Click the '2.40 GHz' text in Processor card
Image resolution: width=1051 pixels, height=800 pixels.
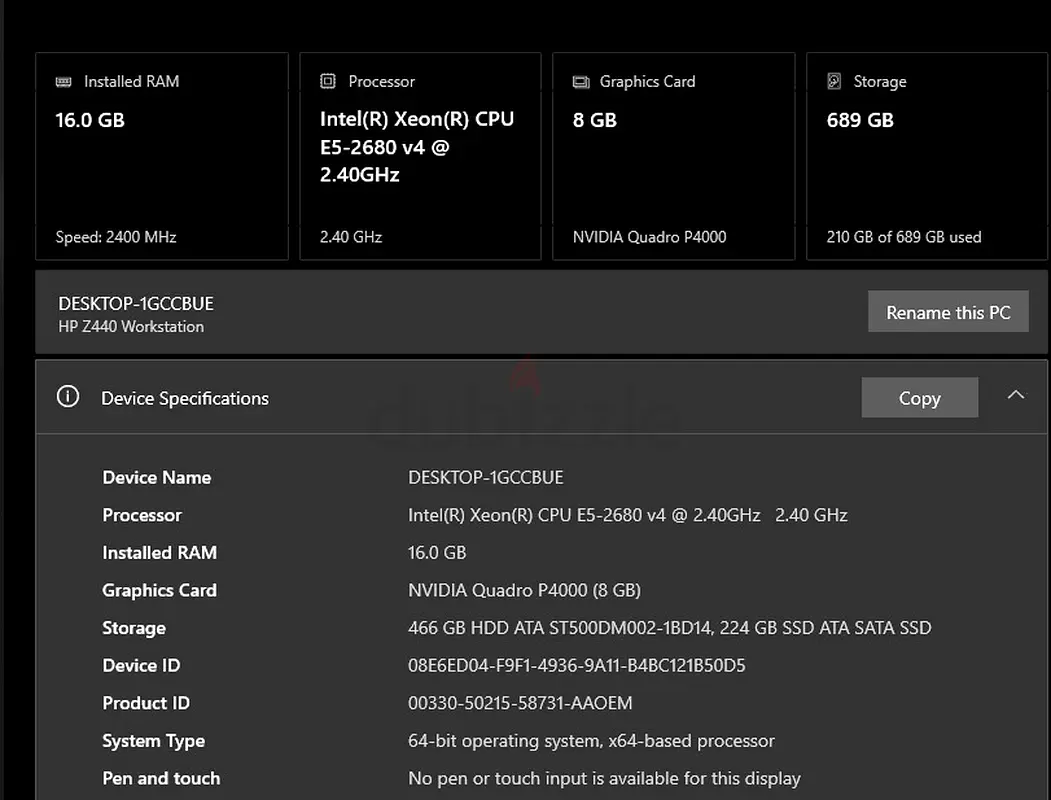[351, 237]
